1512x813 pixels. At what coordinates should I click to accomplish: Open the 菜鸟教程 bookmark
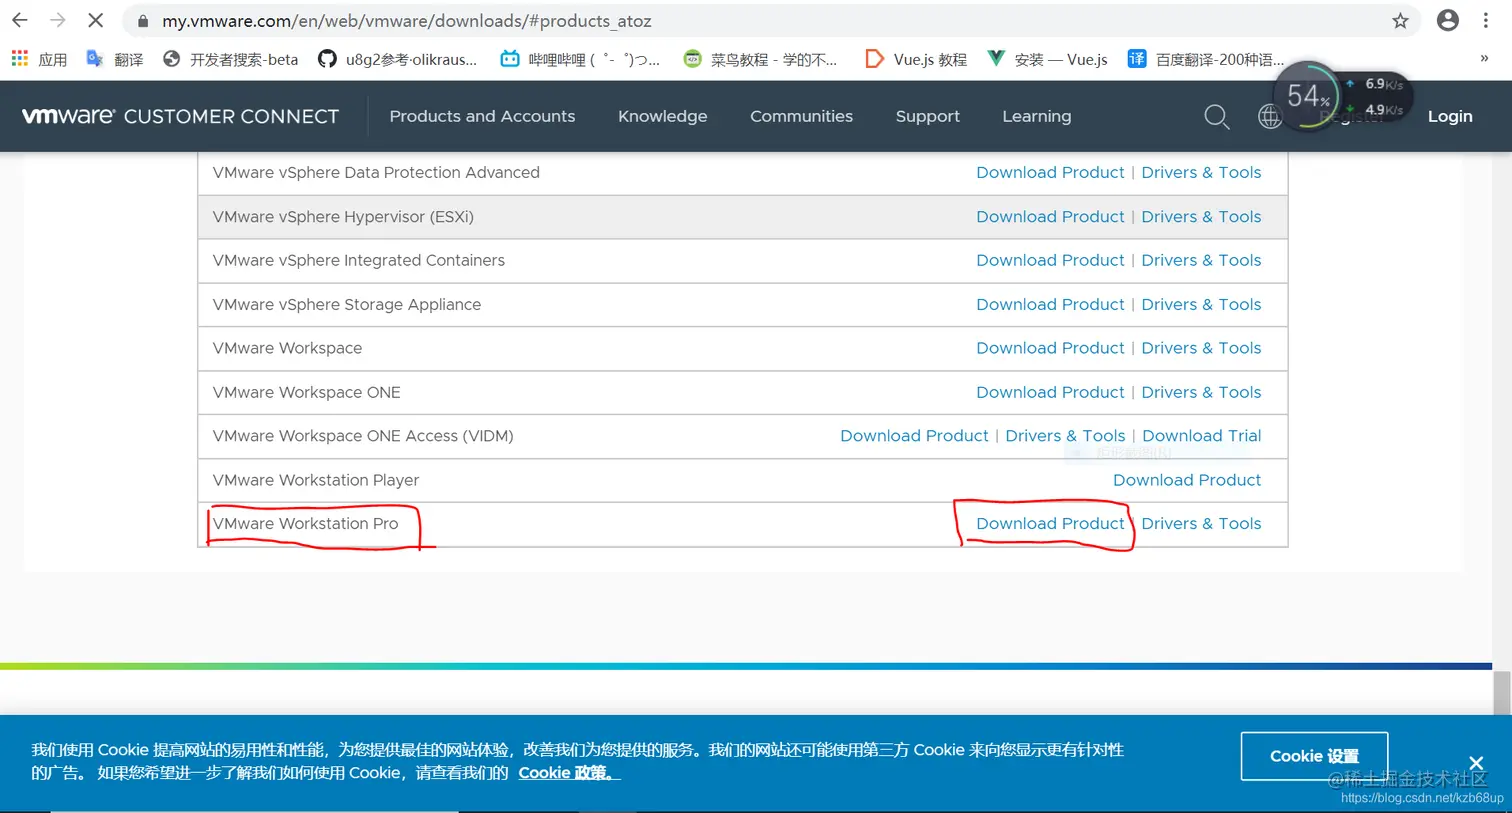pyautogui.click(x=760, y=59)
